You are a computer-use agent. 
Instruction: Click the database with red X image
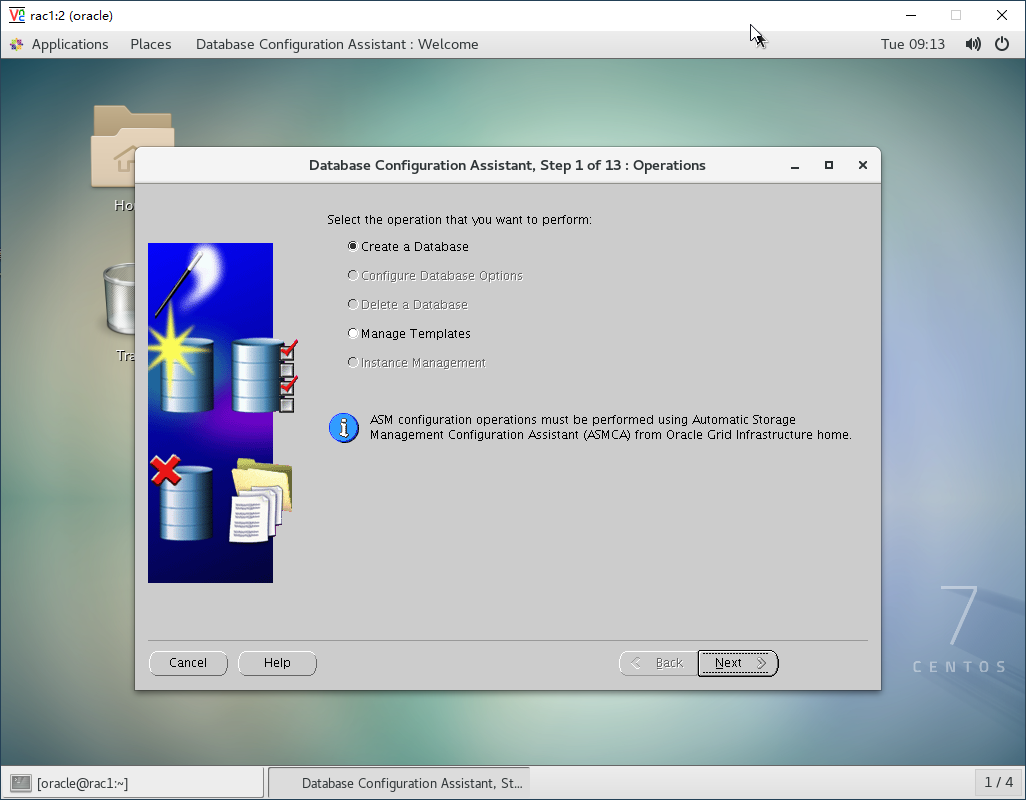coord(182,497)
